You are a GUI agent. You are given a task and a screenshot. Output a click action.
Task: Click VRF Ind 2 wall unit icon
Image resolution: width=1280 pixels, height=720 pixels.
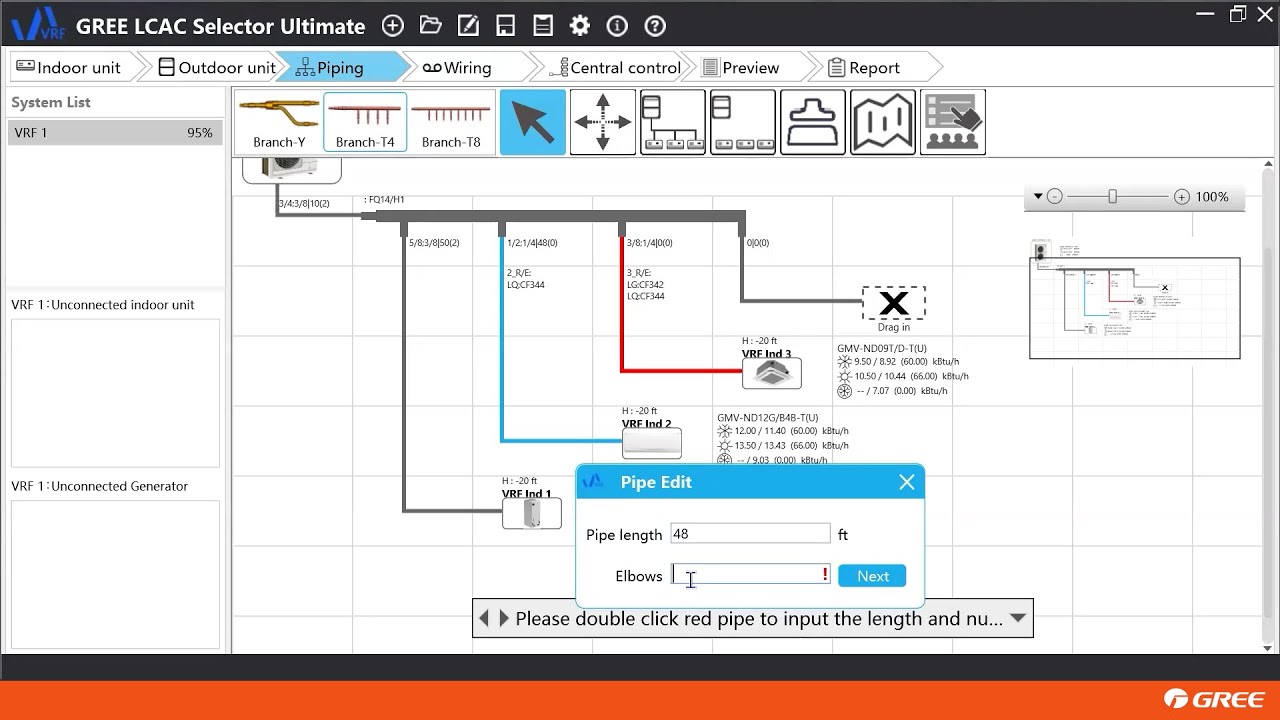652,443
